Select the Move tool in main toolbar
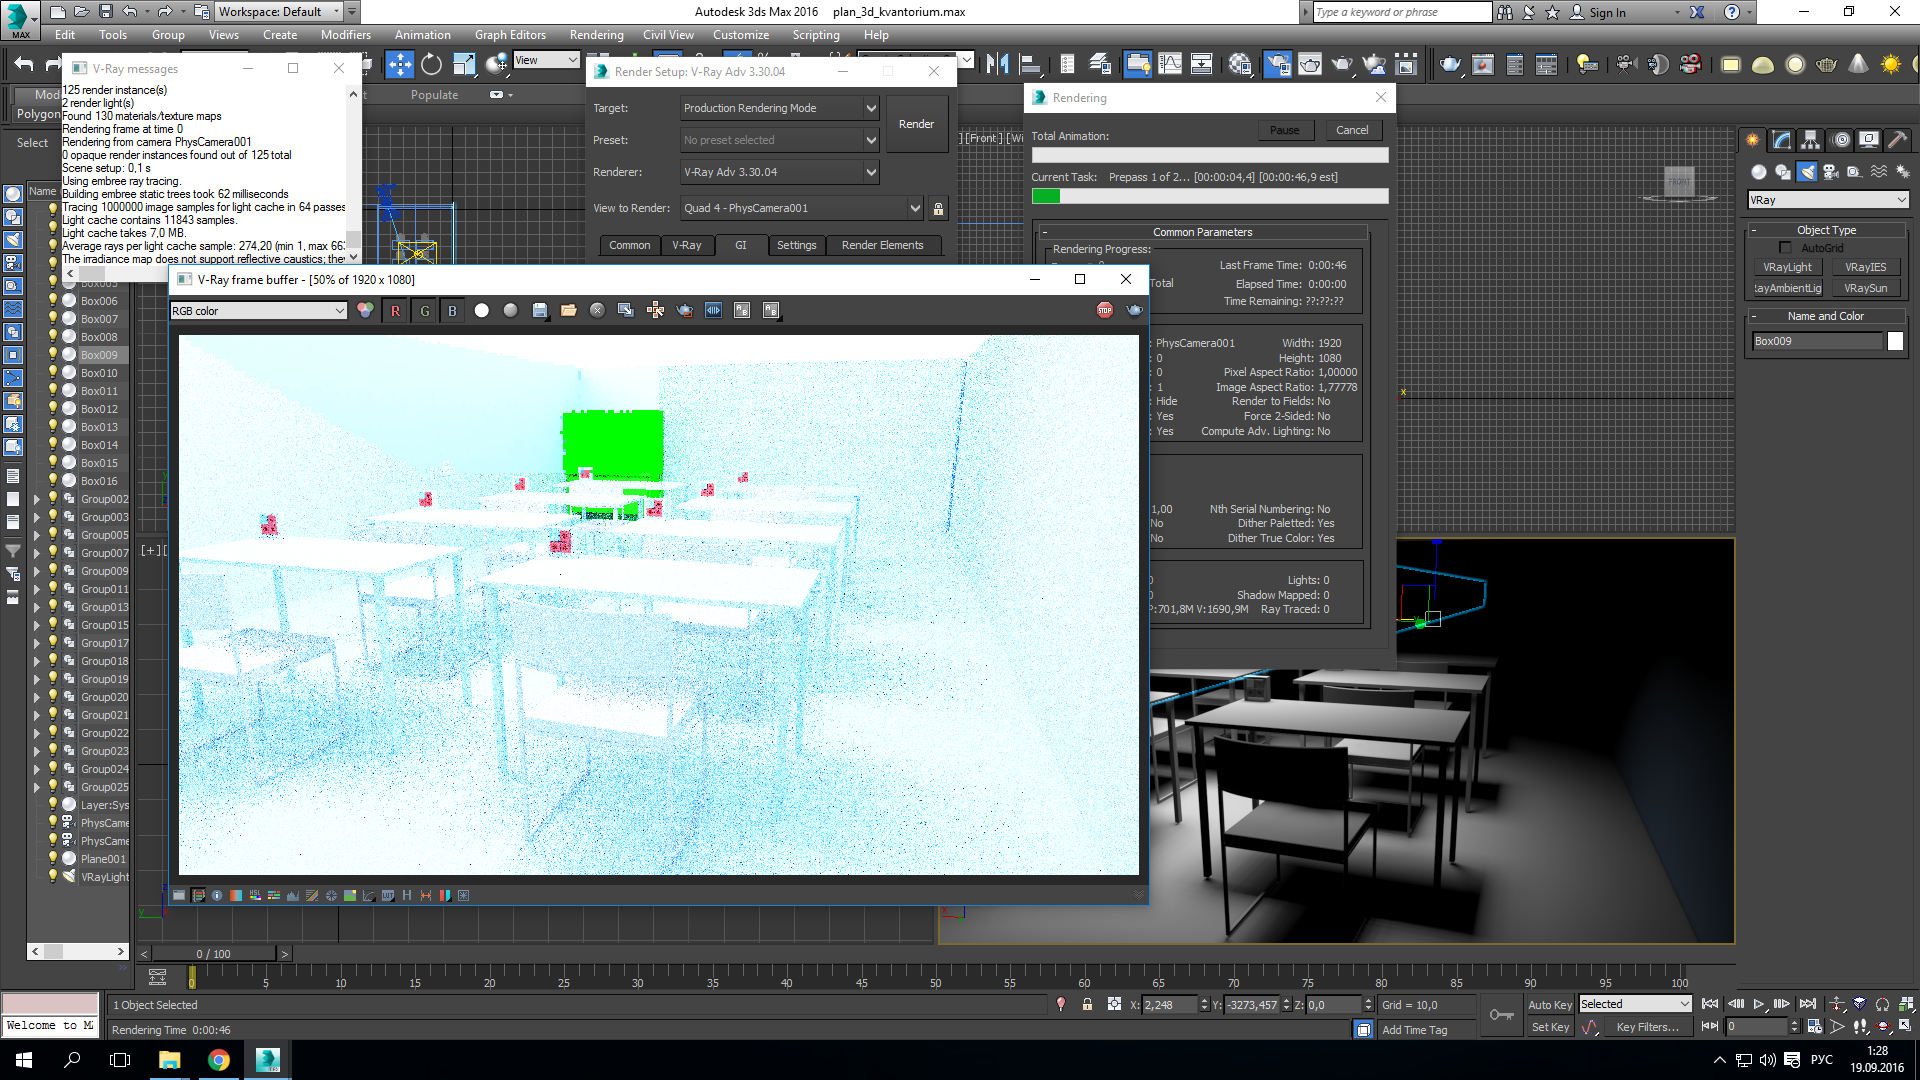Image resolution: width=1920 pixels, height=1080 pixels. tap(400, 65)
